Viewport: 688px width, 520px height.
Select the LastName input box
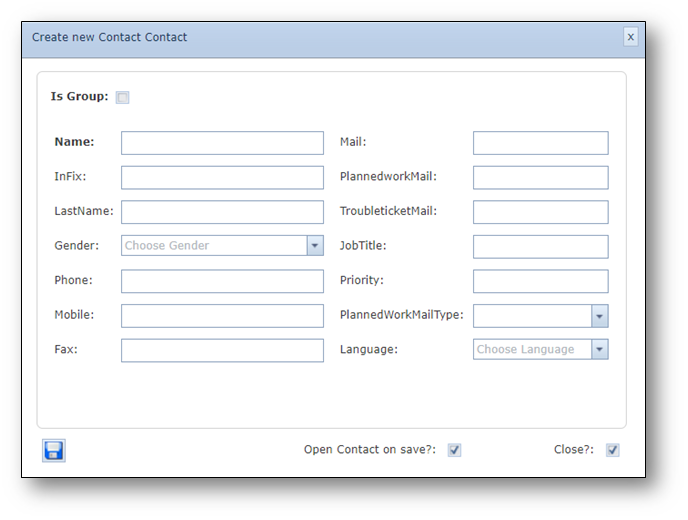tap(222, 212)
